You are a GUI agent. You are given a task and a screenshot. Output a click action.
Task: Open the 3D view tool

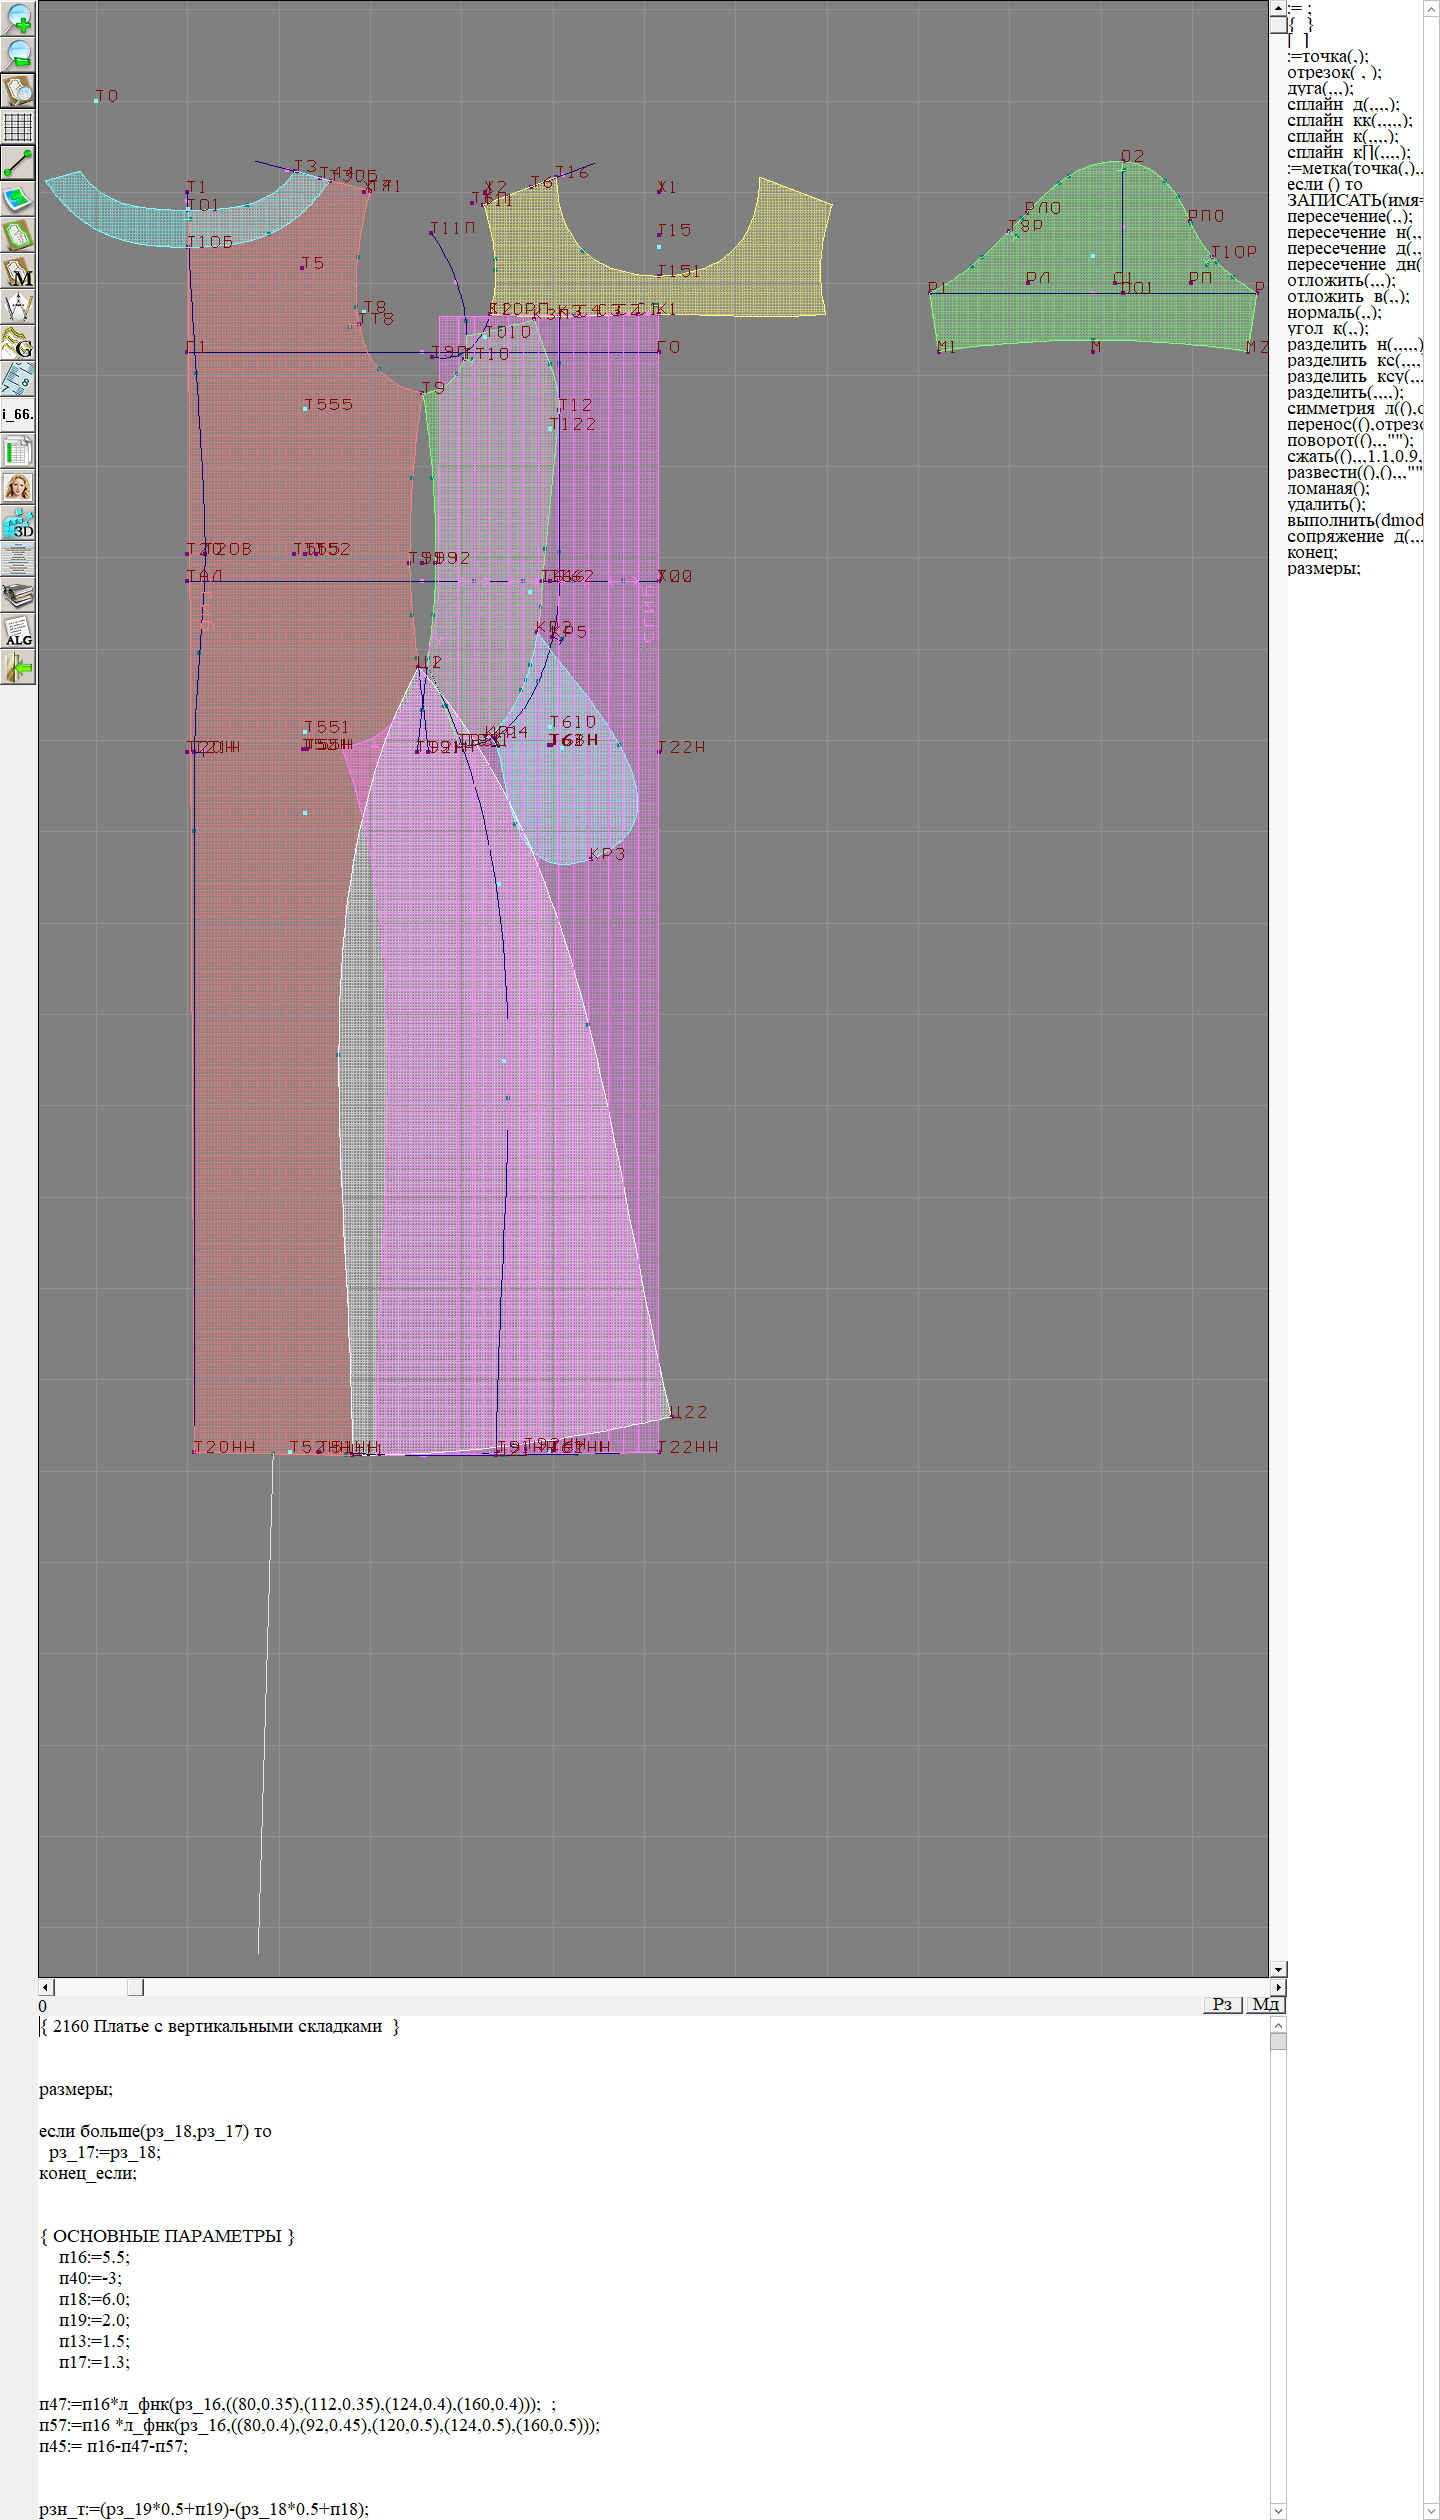[18, 523]
